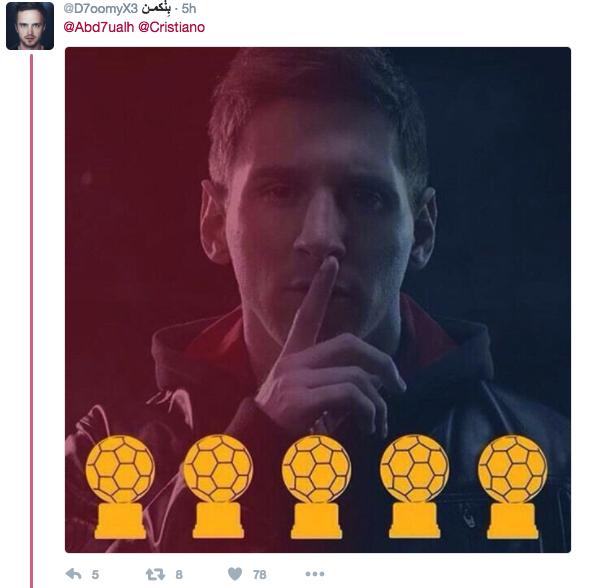Open the @D7oomyX3 handle link

click(101, 9)
